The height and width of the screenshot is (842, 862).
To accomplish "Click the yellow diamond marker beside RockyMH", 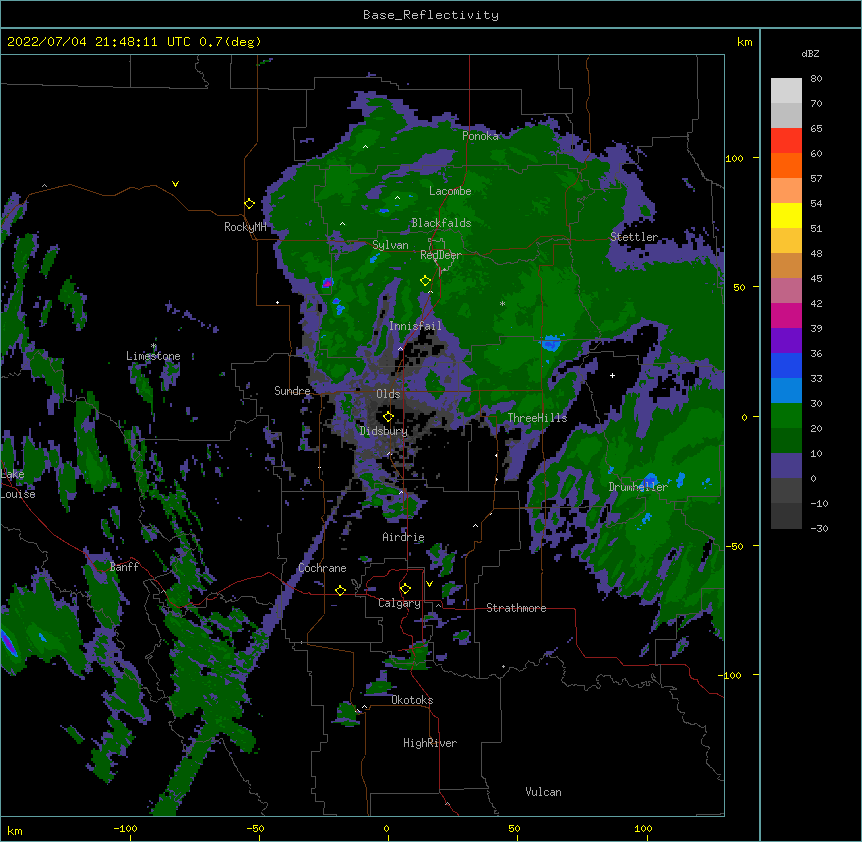I will (249, 204).
